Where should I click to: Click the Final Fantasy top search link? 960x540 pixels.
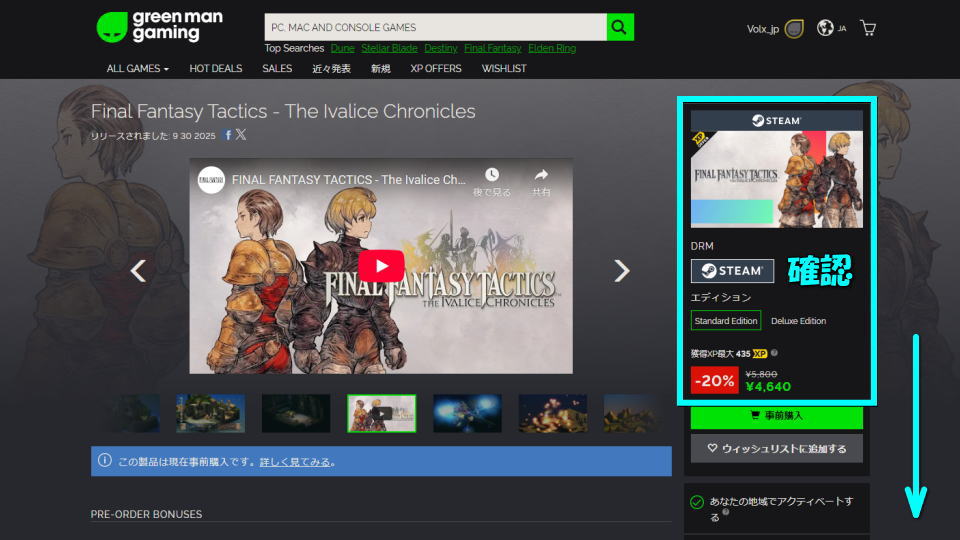tap(492, 48)
